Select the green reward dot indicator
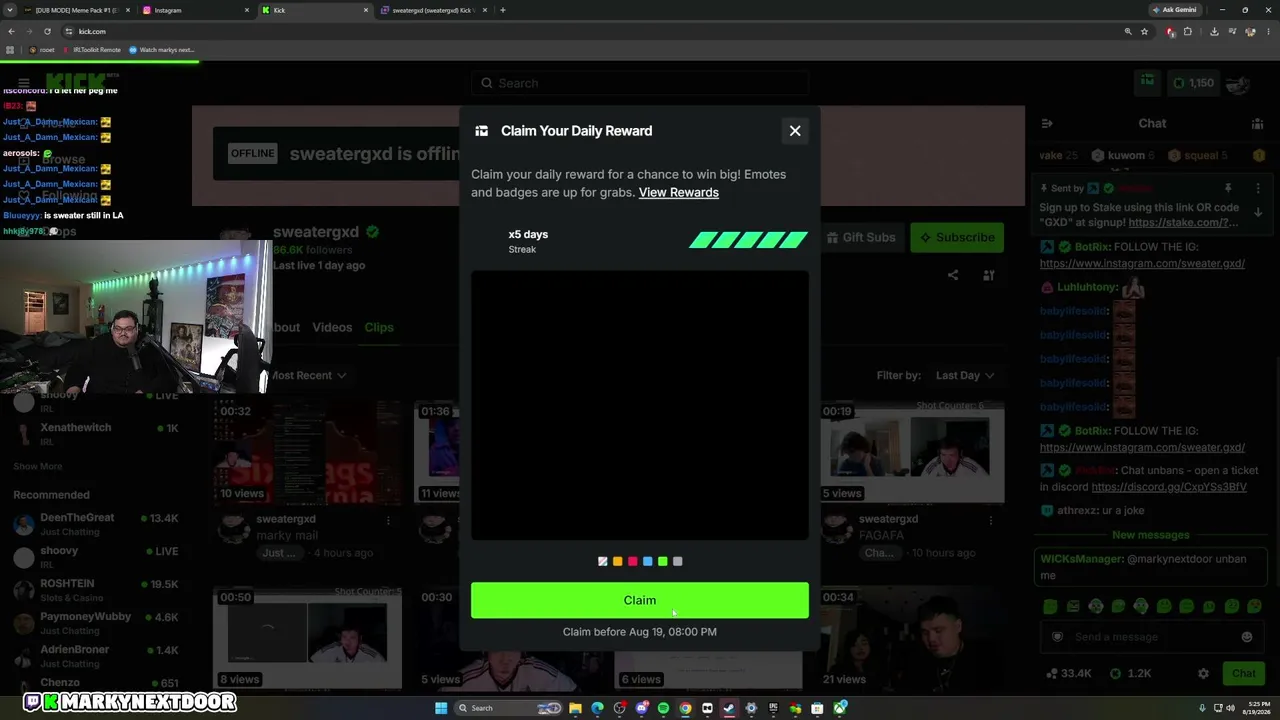Viewport: 1280px width, 720px height. (x=662, y=562)
